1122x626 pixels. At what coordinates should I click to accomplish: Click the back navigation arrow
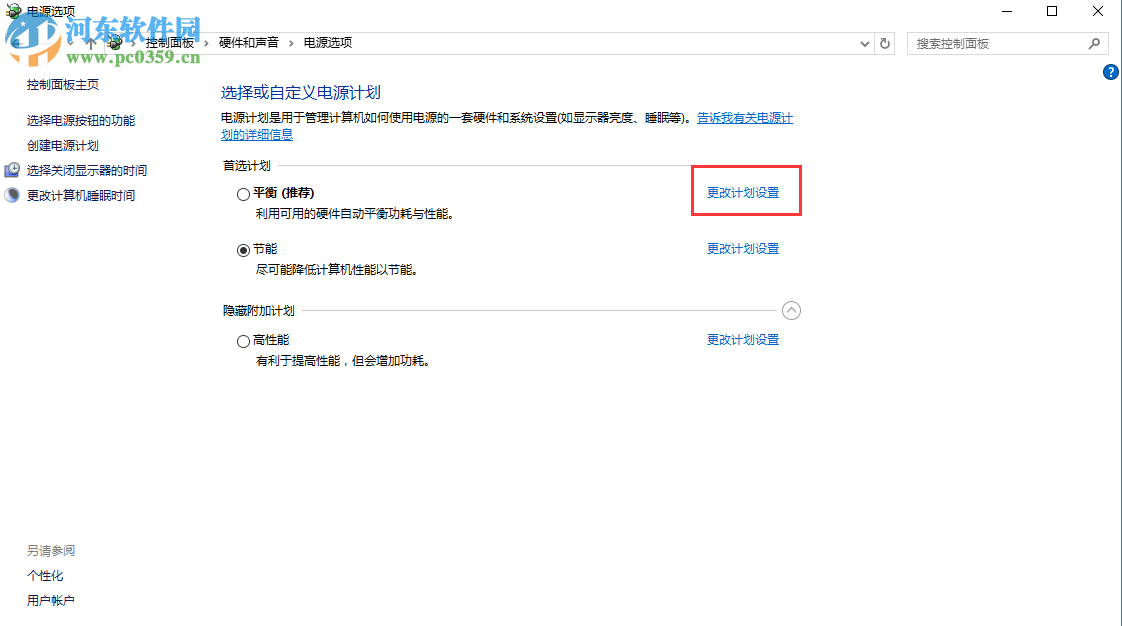point(16,43)
